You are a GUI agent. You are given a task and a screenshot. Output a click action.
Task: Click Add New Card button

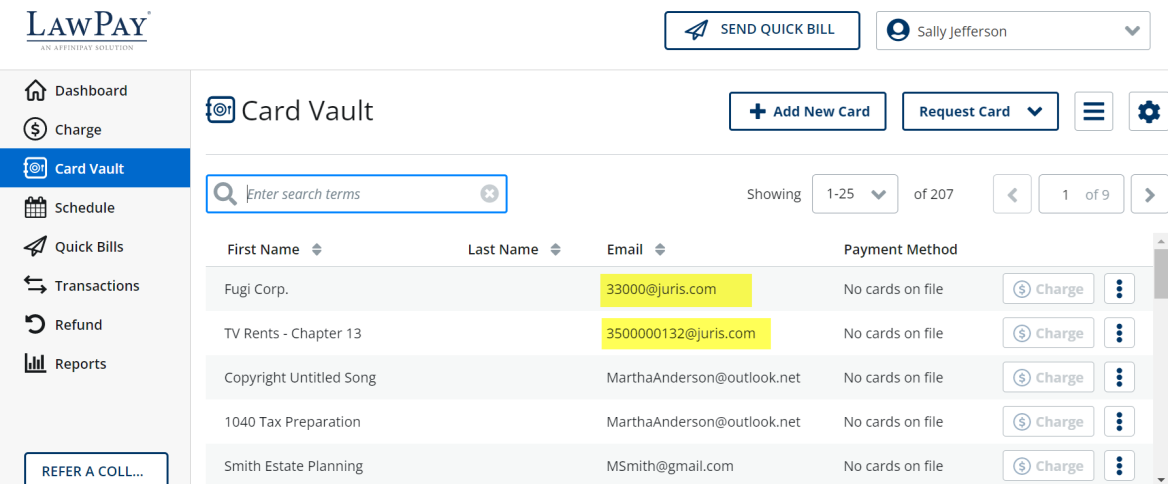click(807, 111)
